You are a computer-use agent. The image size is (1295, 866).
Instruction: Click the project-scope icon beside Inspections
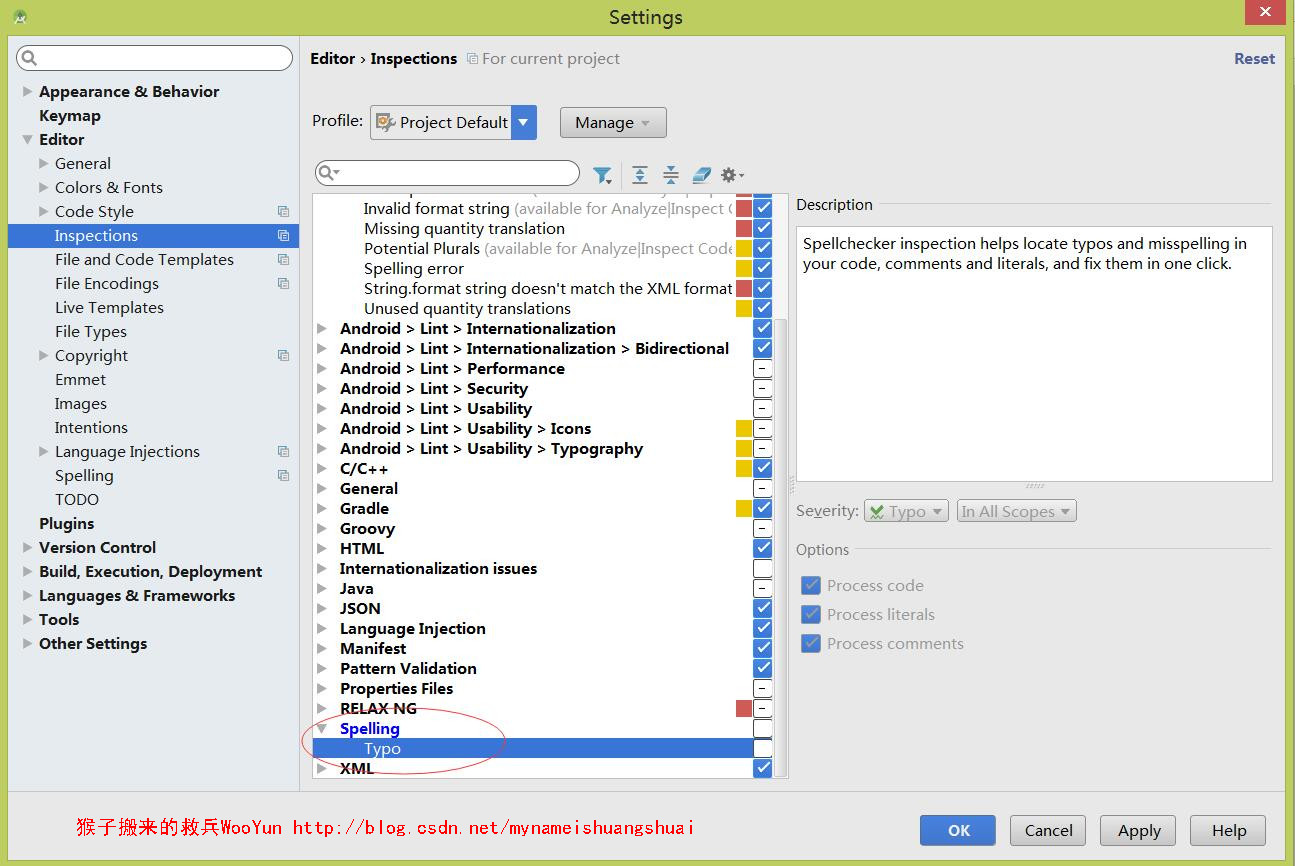283,236
